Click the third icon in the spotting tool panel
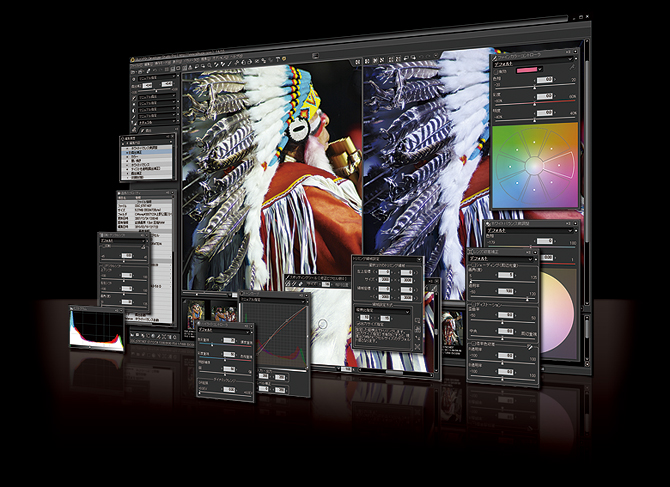 click(x=301, y=284)
